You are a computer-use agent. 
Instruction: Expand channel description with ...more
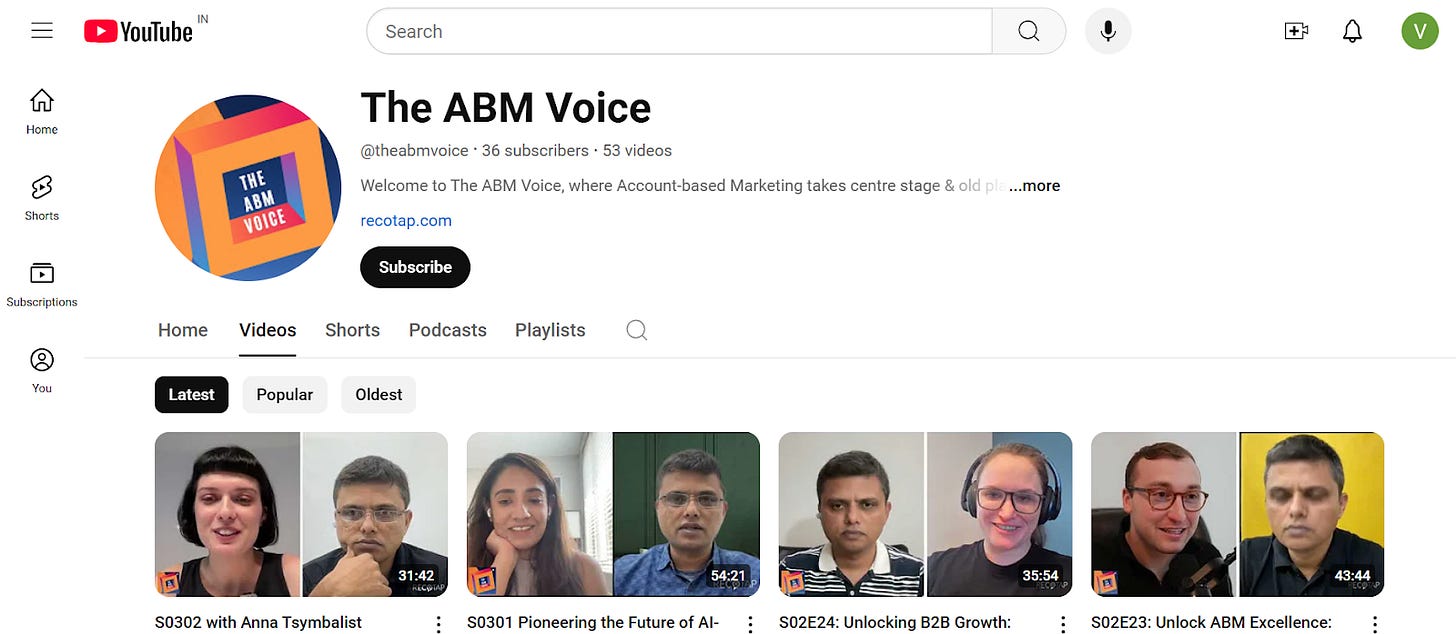point(1035,186)
